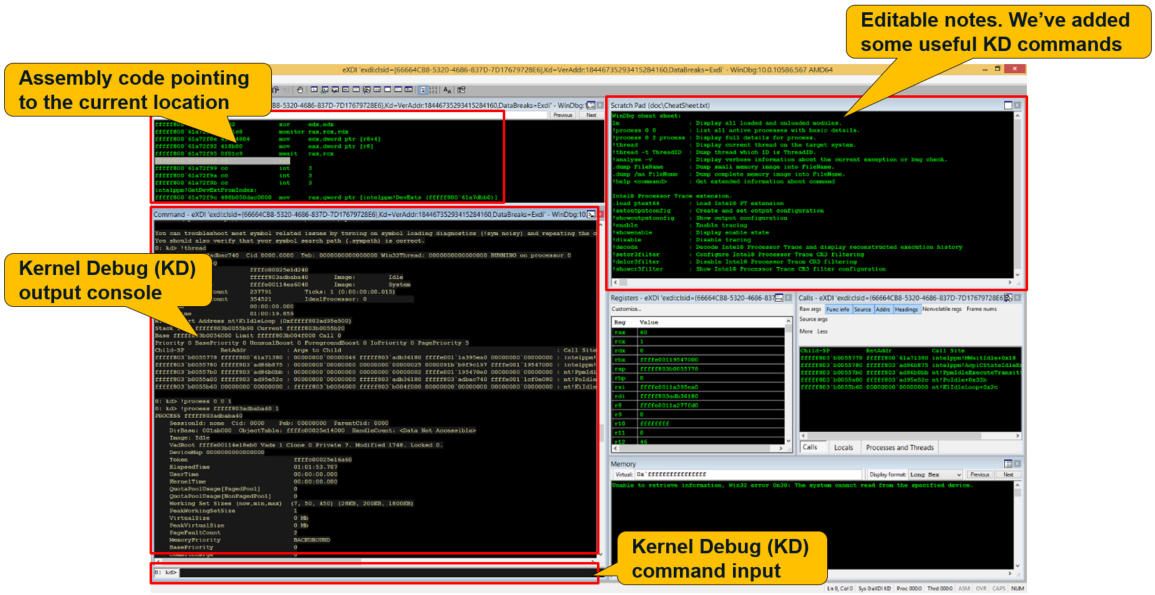Switch to the Locals tab
This screenshot has height=595, width=1155.
(x=843, y=447)
